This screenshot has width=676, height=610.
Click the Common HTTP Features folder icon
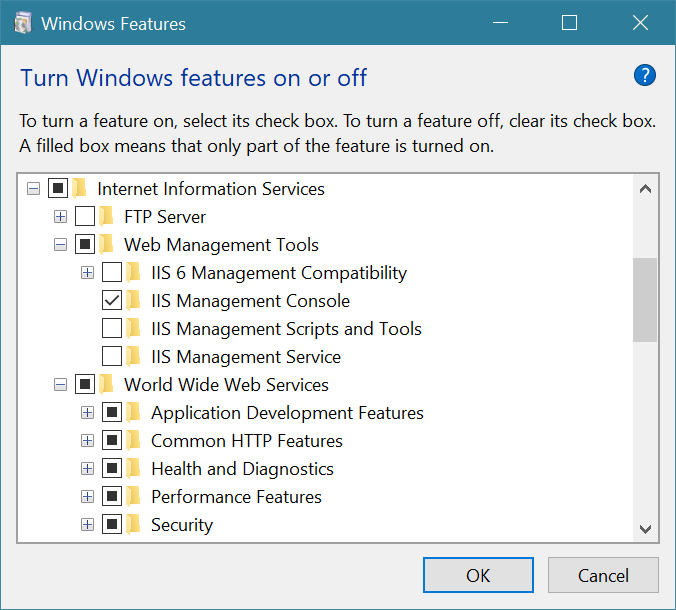[134, 441]
